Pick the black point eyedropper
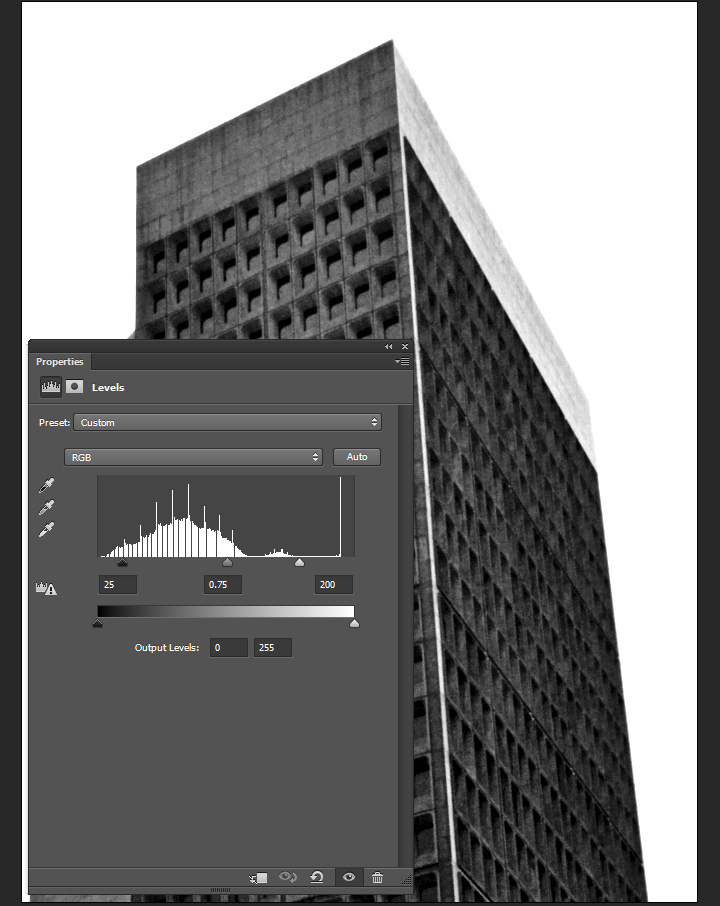 coord(46,485)
